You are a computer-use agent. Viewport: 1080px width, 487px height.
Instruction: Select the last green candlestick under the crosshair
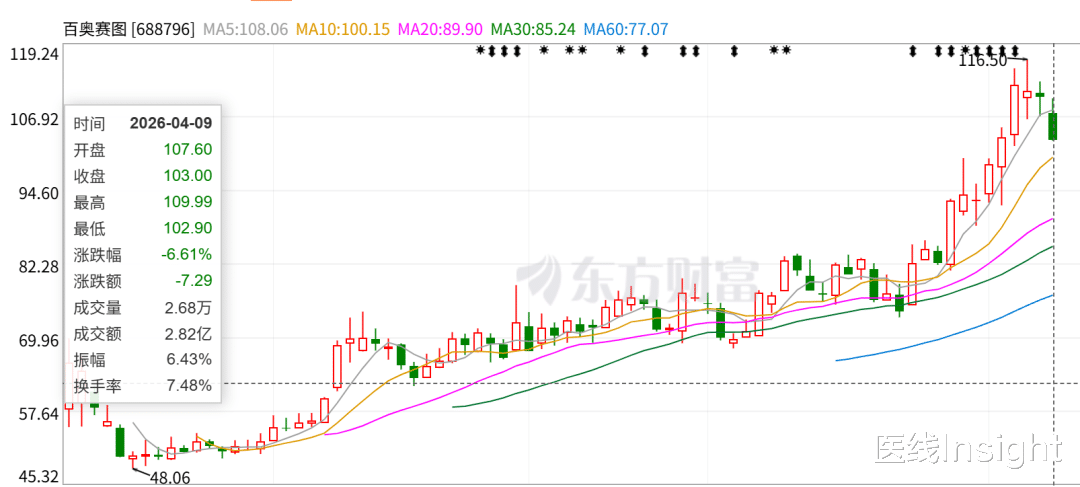coord(1052,126)
